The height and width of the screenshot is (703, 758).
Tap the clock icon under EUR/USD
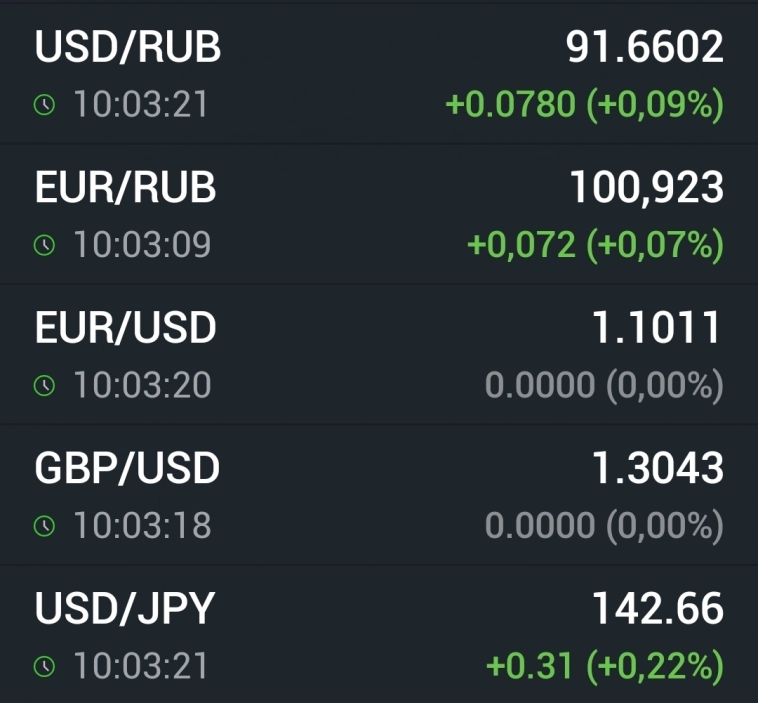point(45,385)
